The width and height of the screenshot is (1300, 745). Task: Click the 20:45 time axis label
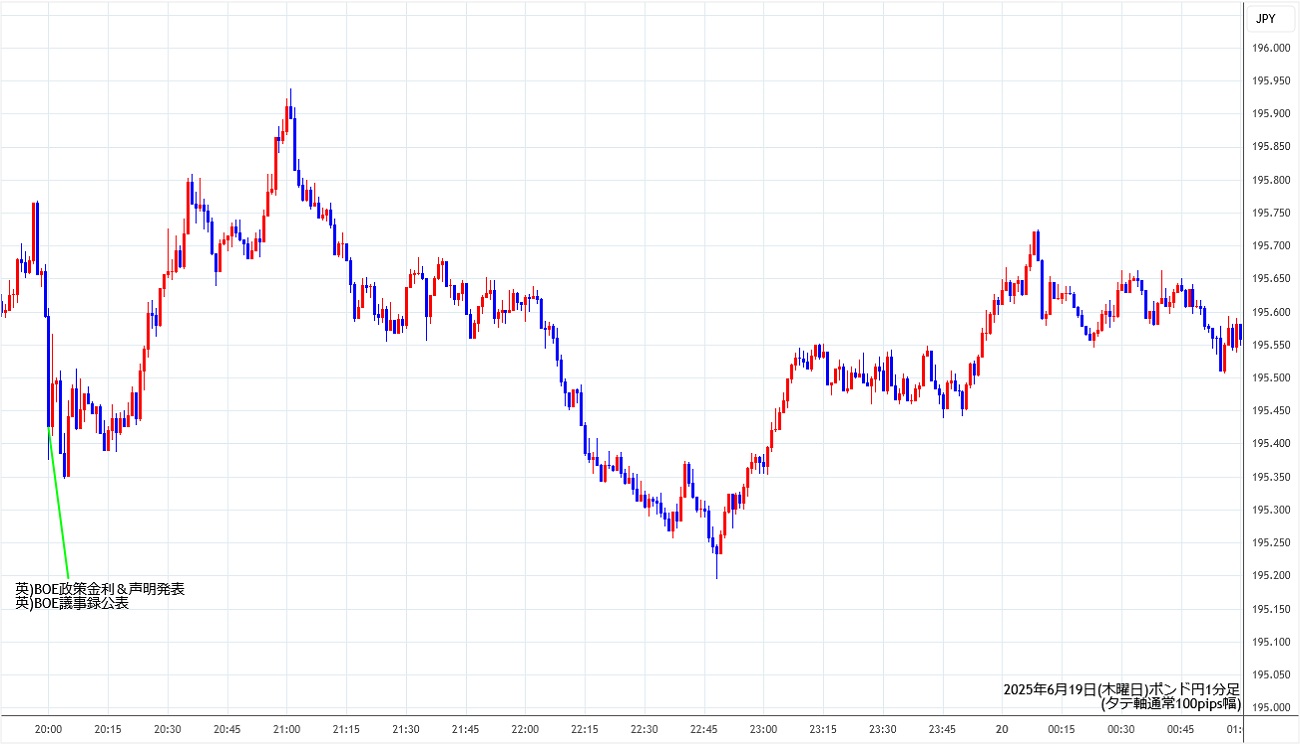(227, 730)
